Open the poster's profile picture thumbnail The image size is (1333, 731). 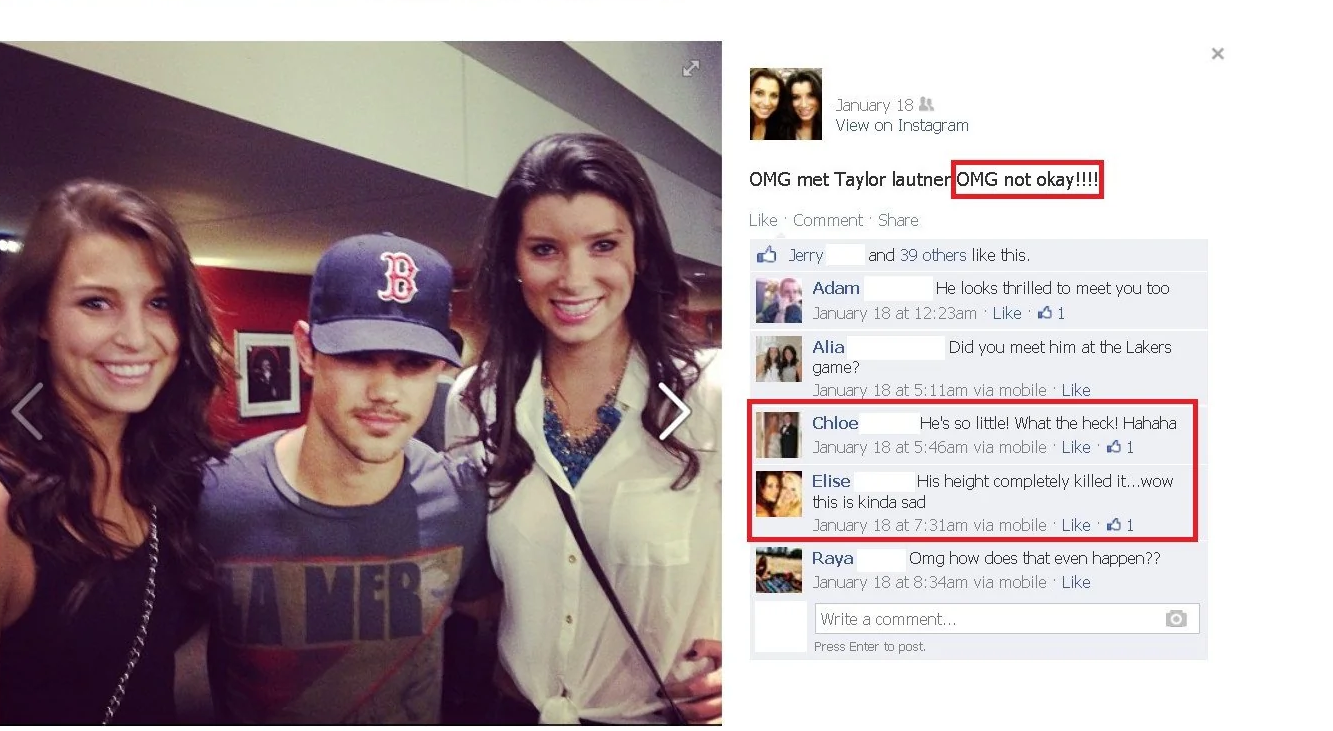pyautogui.click(x=786, y=104)
